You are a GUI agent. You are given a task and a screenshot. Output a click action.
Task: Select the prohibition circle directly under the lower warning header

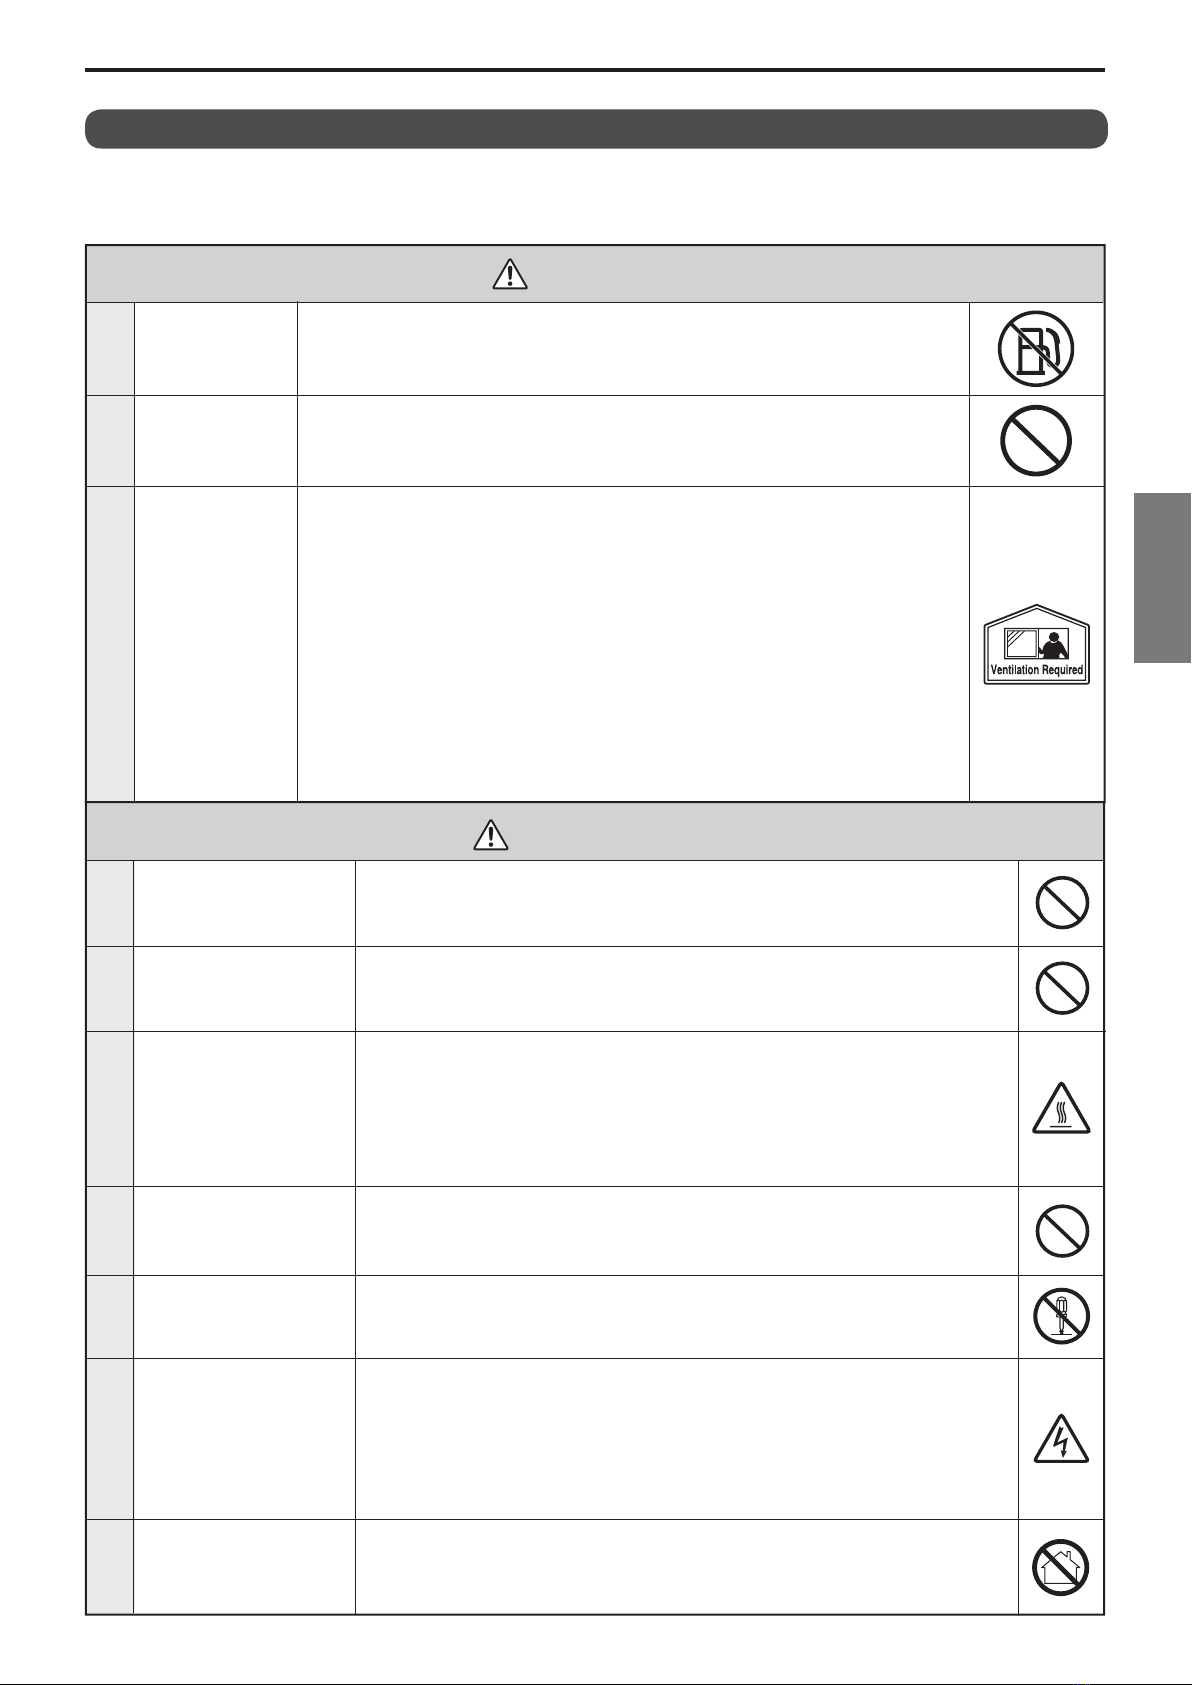1062,903
